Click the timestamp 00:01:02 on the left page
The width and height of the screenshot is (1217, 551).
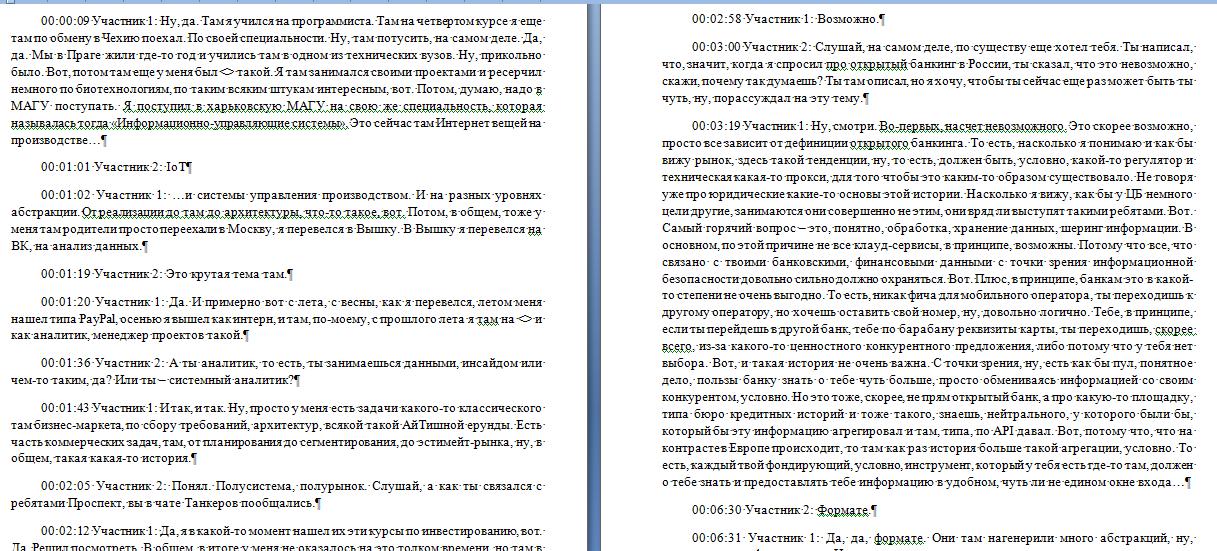(x=66, y=193)
